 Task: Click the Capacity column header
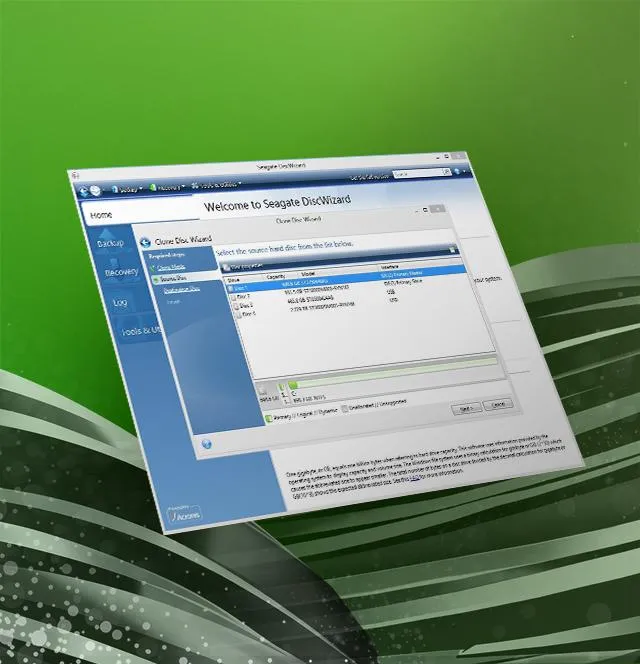tap(276, 277)
